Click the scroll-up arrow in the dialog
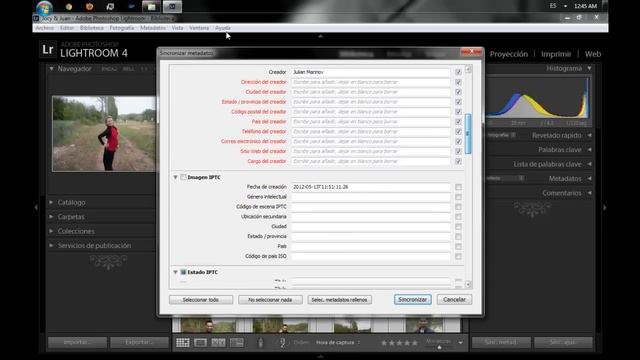 [468, 69]
